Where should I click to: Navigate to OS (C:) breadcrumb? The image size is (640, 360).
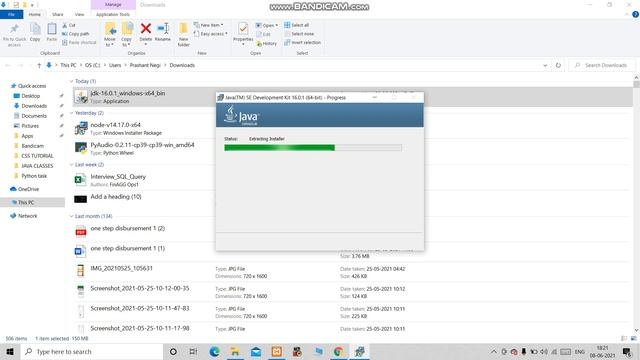click(93, 65)
